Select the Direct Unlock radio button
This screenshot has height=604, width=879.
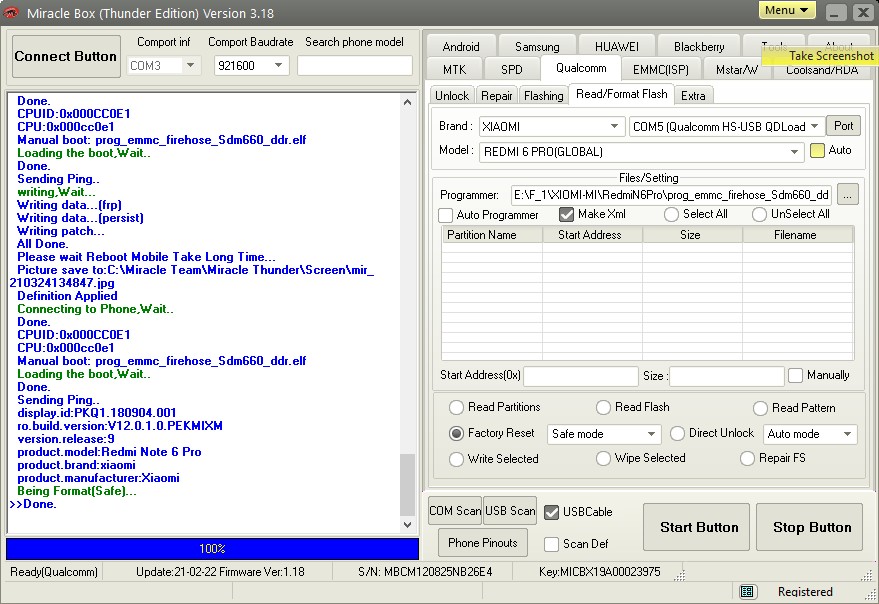tap(677, 434)
